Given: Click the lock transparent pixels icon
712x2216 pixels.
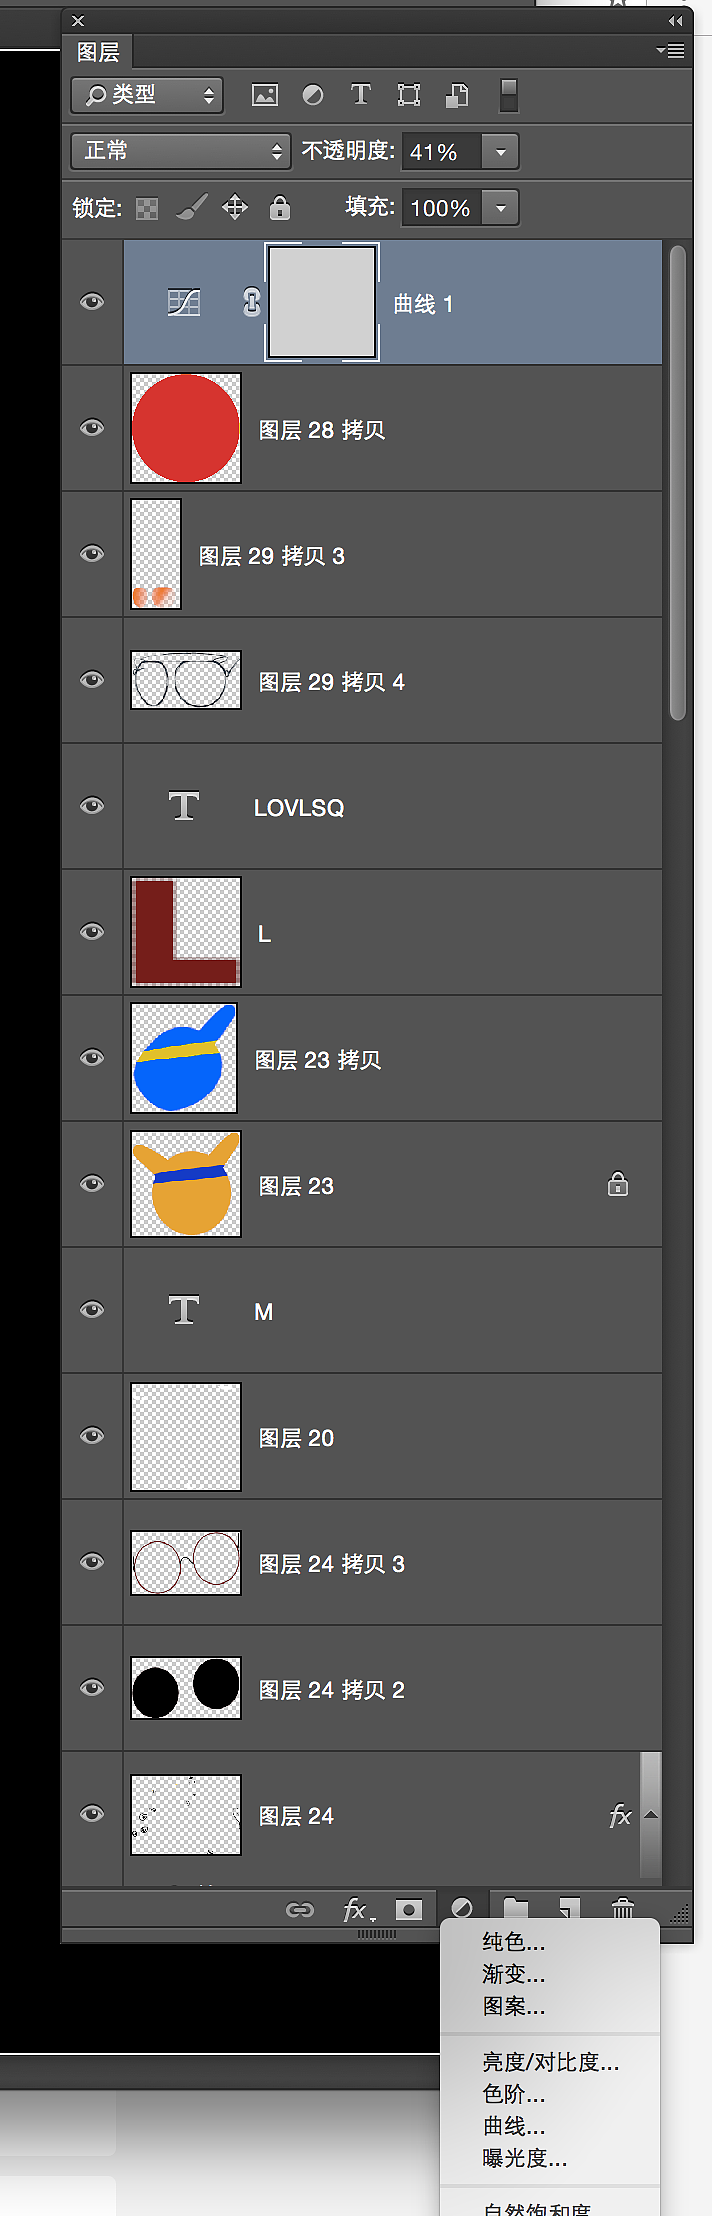Looking at the screenshot, I should (x=147, y=208).
